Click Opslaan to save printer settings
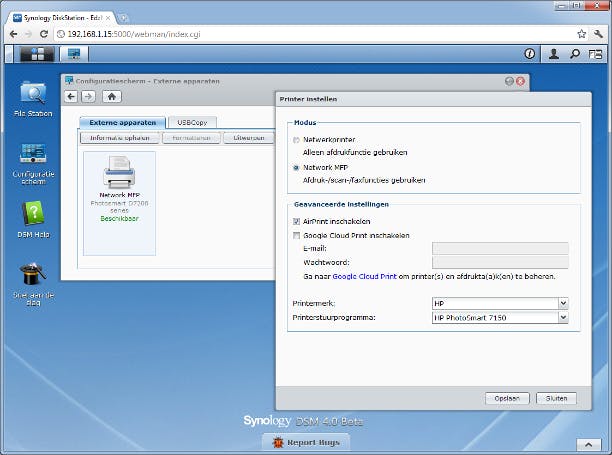Image resolution: width=612 pixels, height=455 pixels. pos(507,398)
